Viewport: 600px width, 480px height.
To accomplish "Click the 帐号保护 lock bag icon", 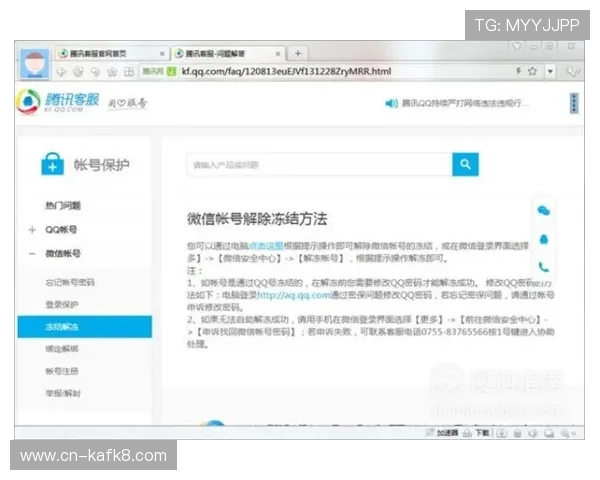I will click(x=52, y=164).
